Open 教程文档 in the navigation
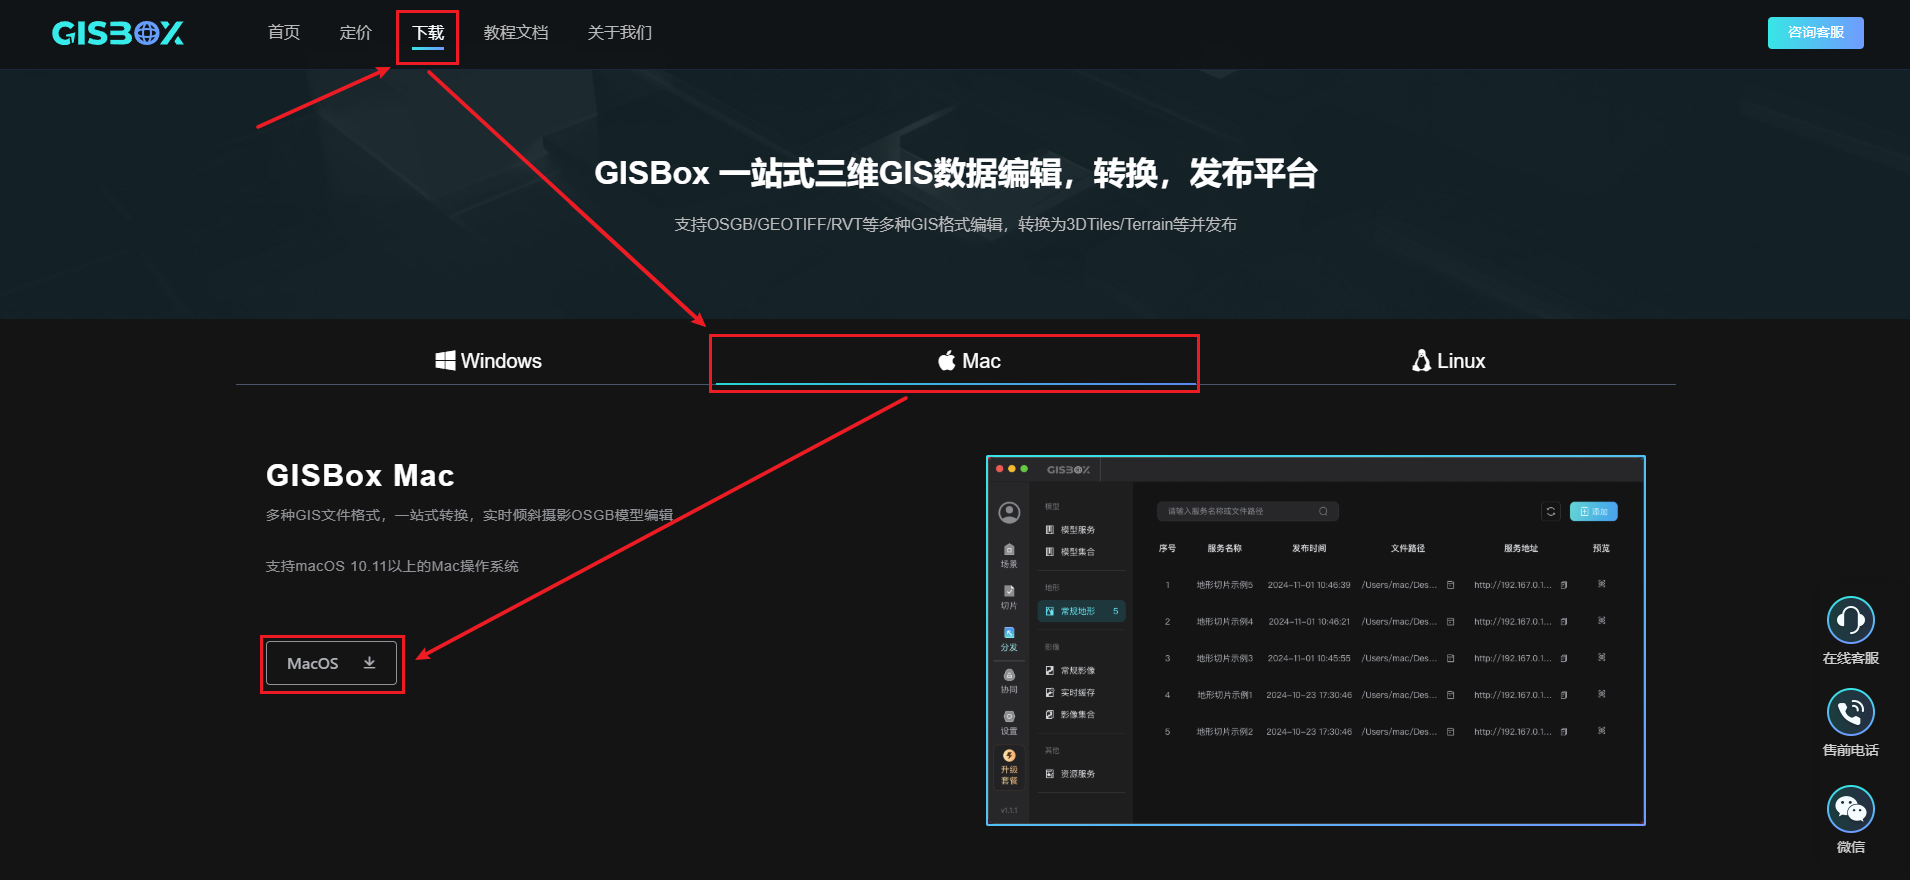 (516, 33)
